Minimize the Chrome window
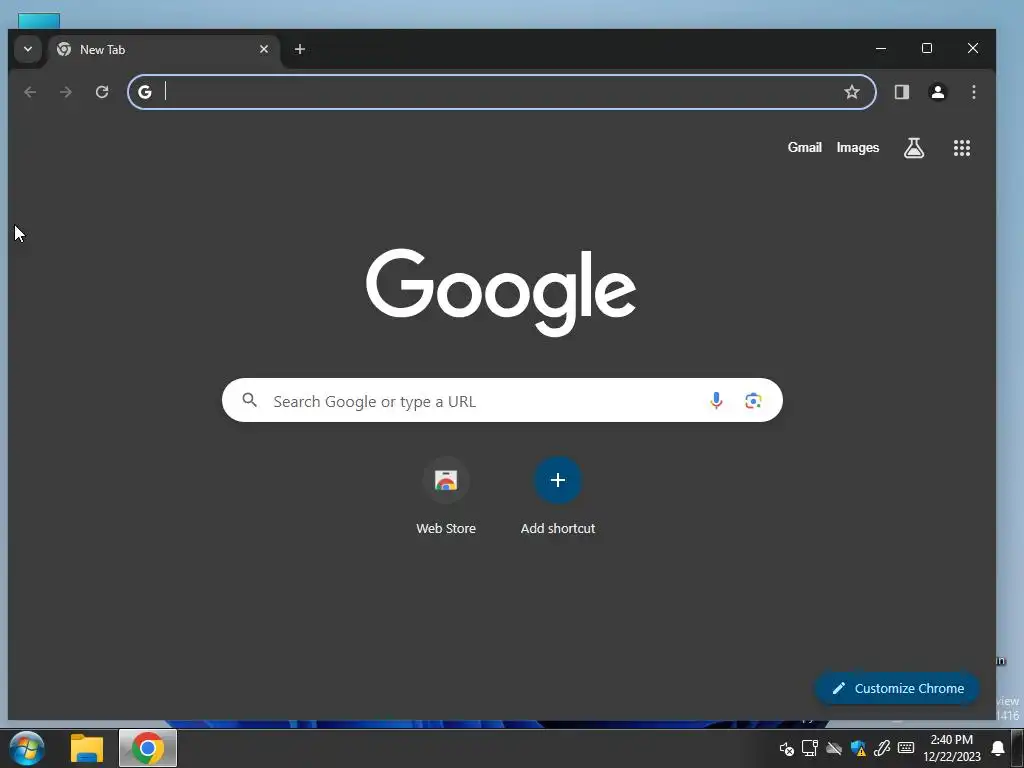The height and width of the screenshot is (768, 1024). (881, 49)
